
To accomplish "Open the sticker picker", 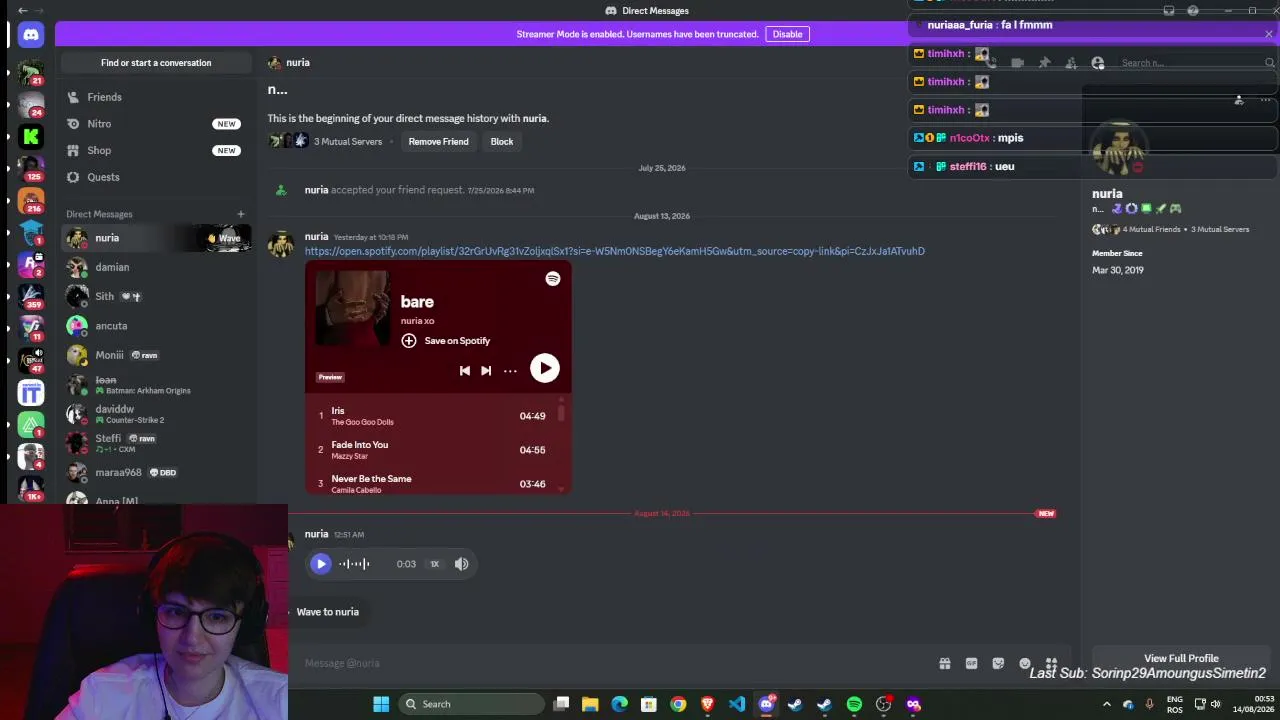I will pos(998,663).
